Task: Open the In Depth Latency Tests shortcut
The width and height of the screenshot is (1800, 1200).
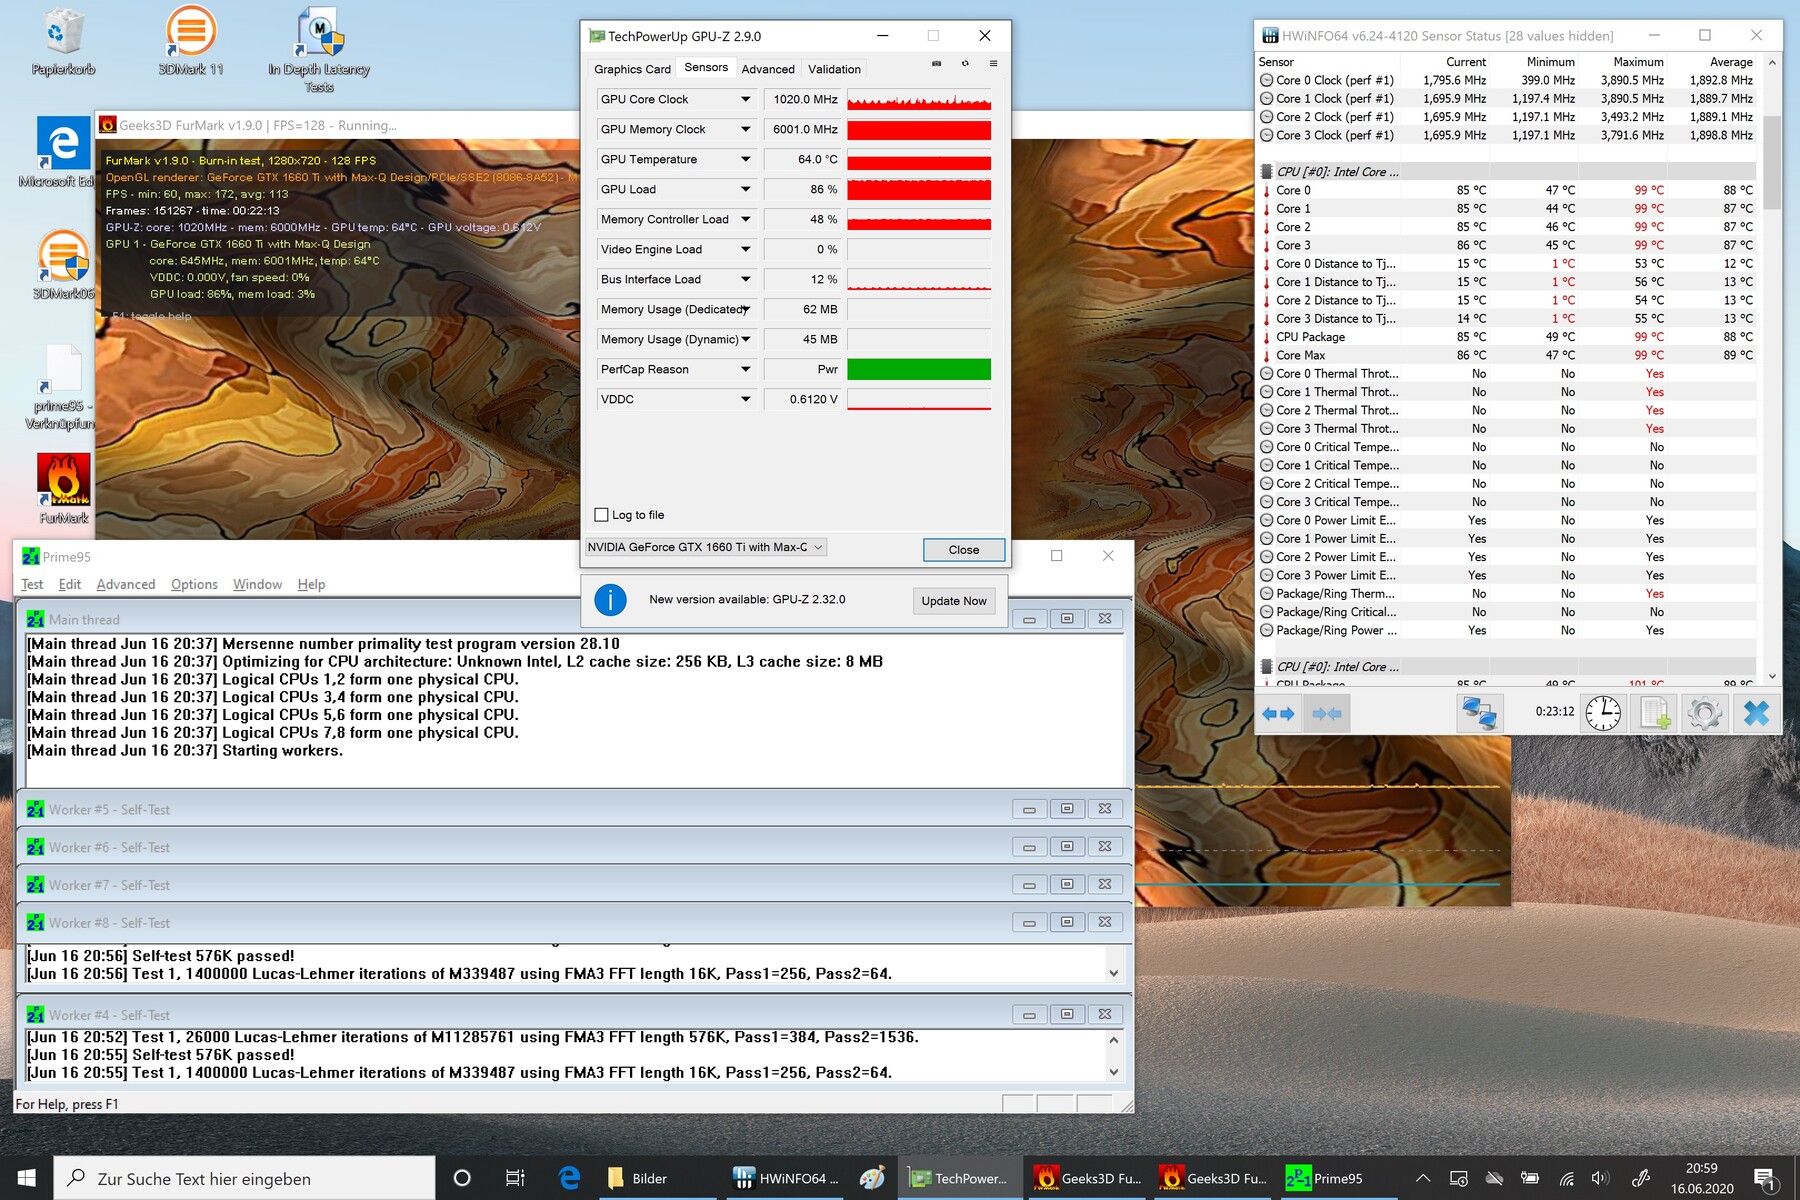Action: coord(319,50)
